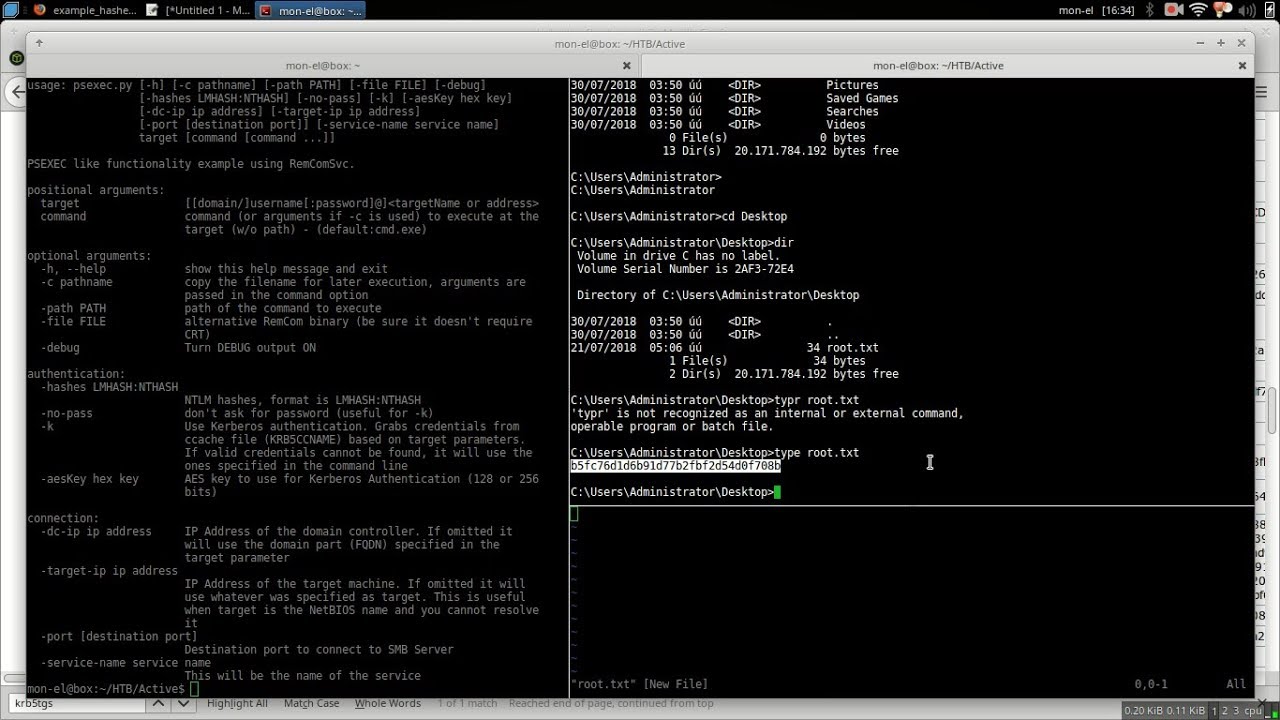Switch to workspace 1 in pager
The image size is (1280, 720).
click(x=1216, y=711)
